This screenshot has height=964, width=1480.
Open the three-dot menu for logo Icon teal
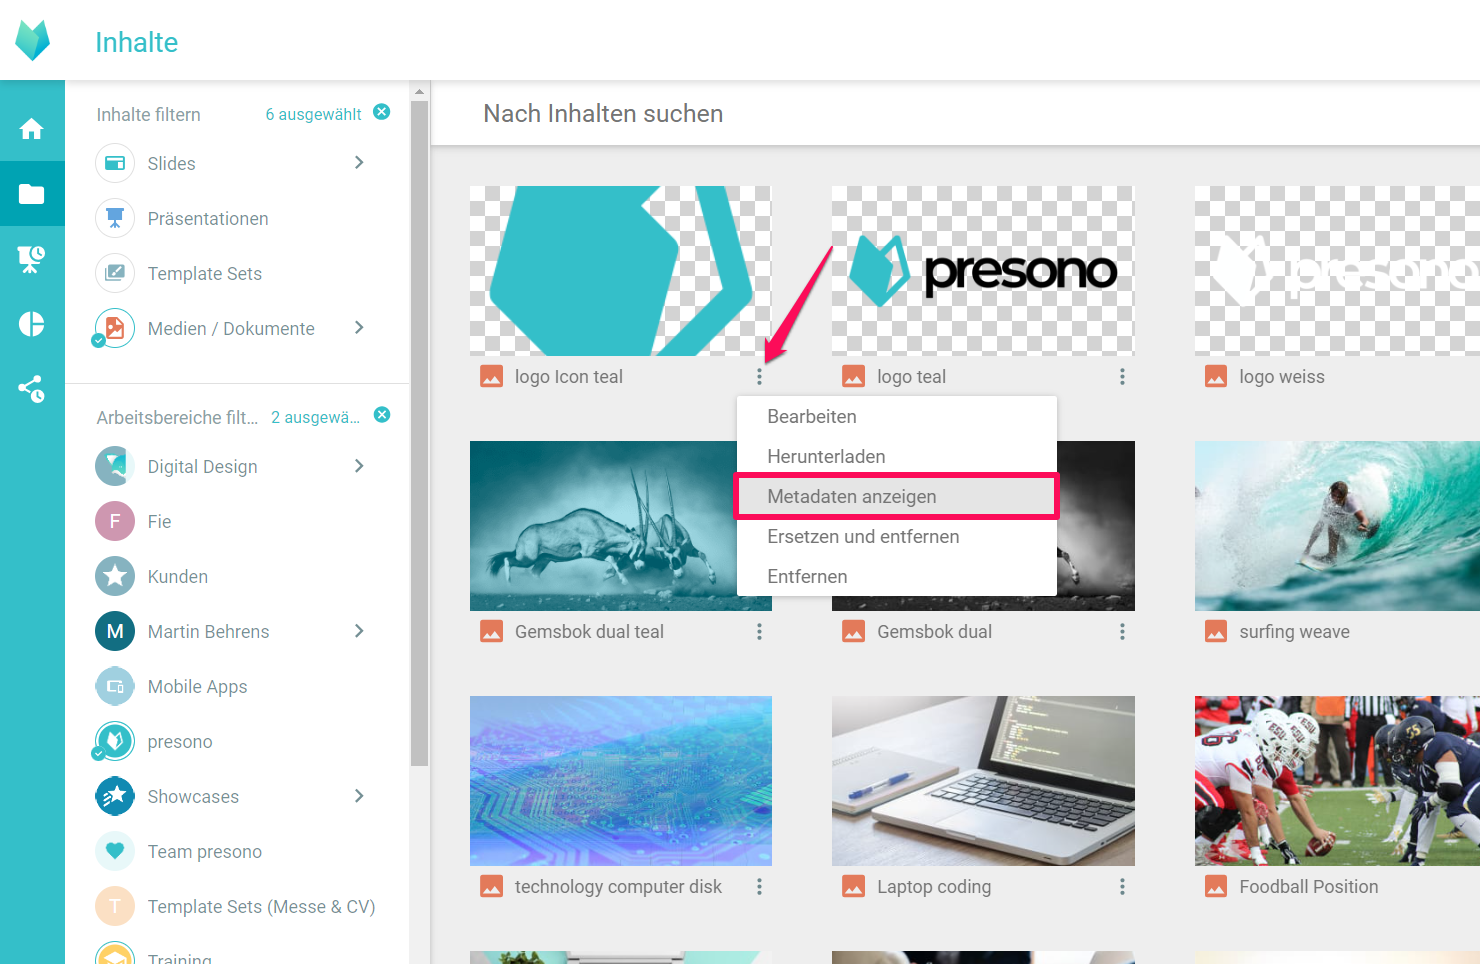pyautogui.click(x=759, y=376)
